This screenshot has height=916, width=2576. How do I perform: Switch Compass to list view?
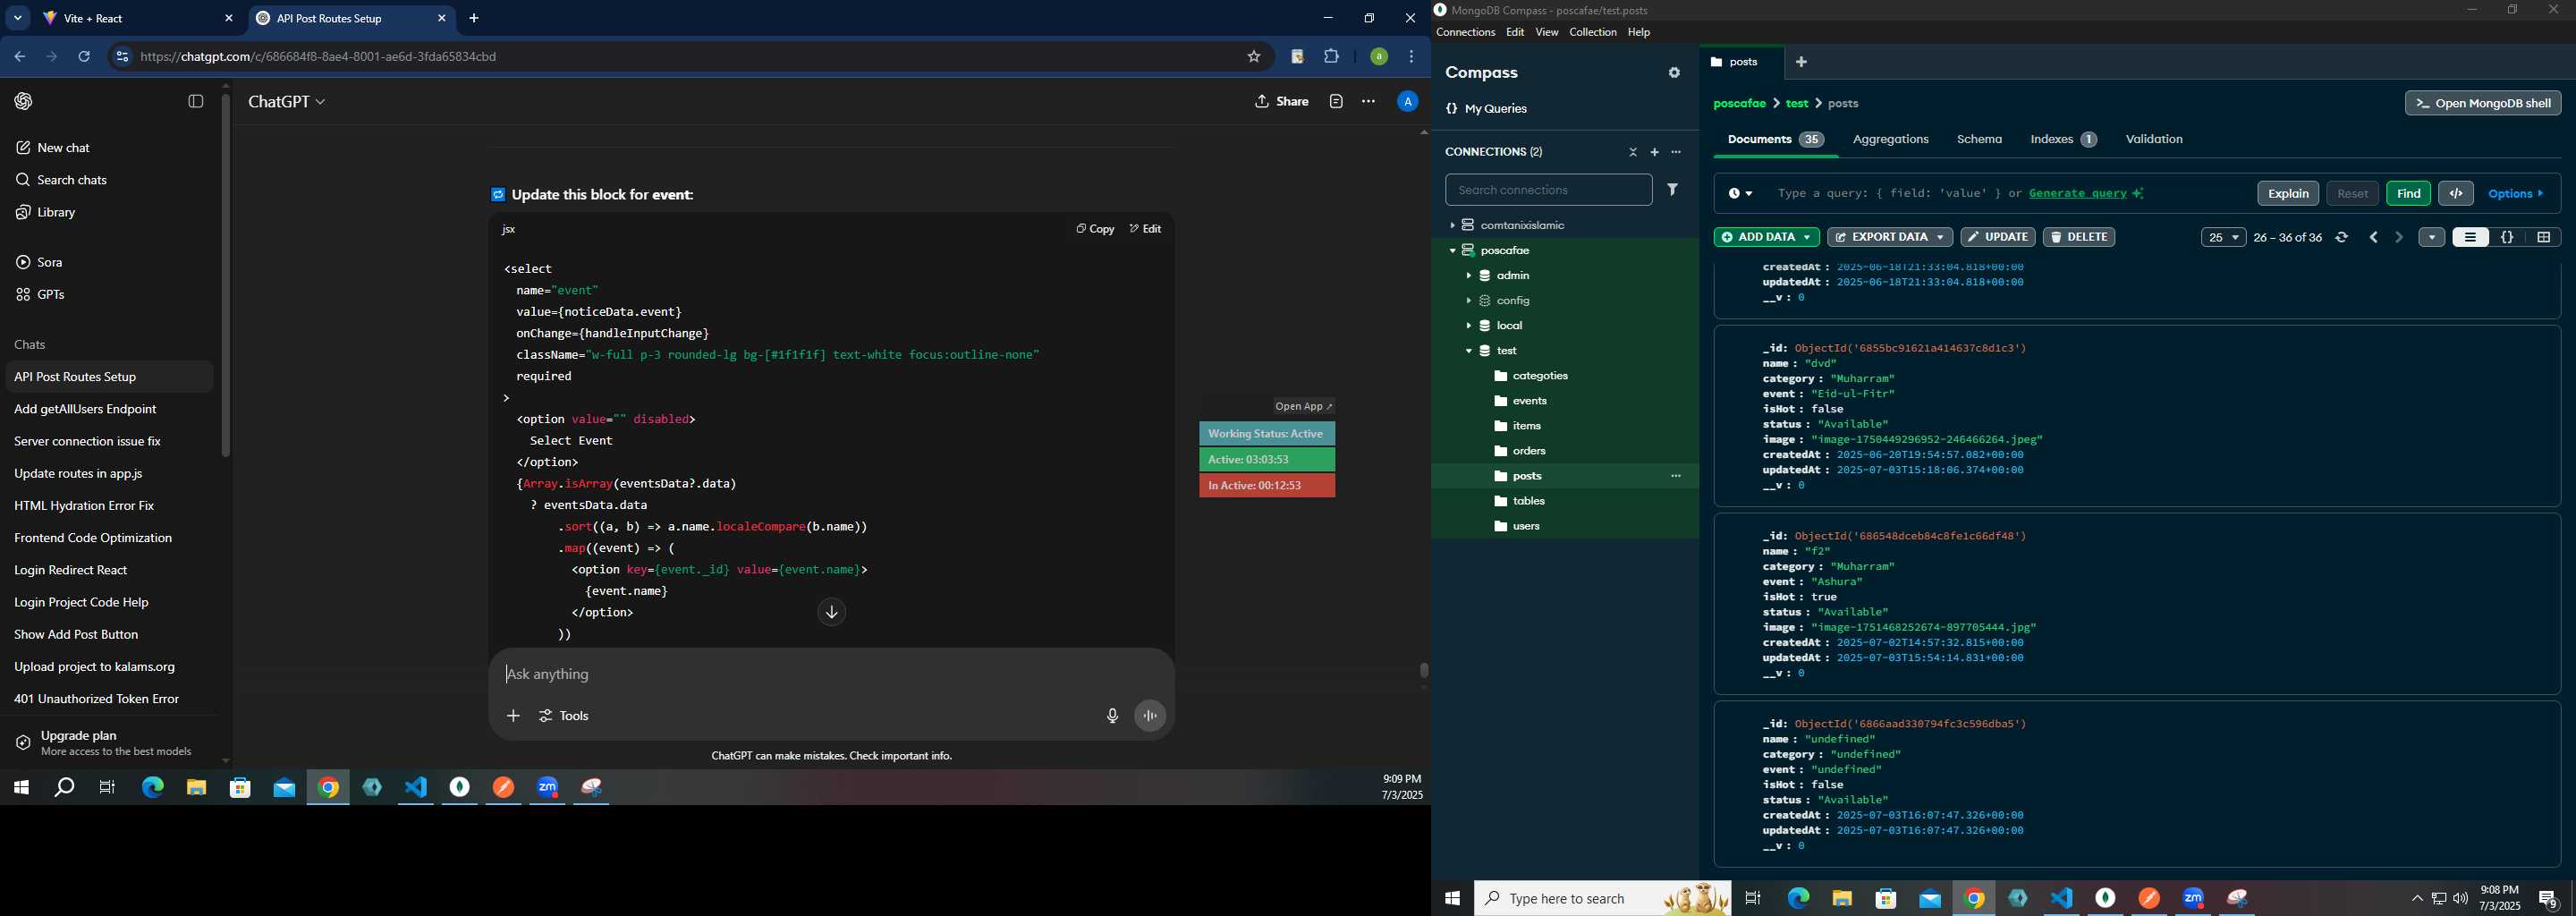point(2470,237)
